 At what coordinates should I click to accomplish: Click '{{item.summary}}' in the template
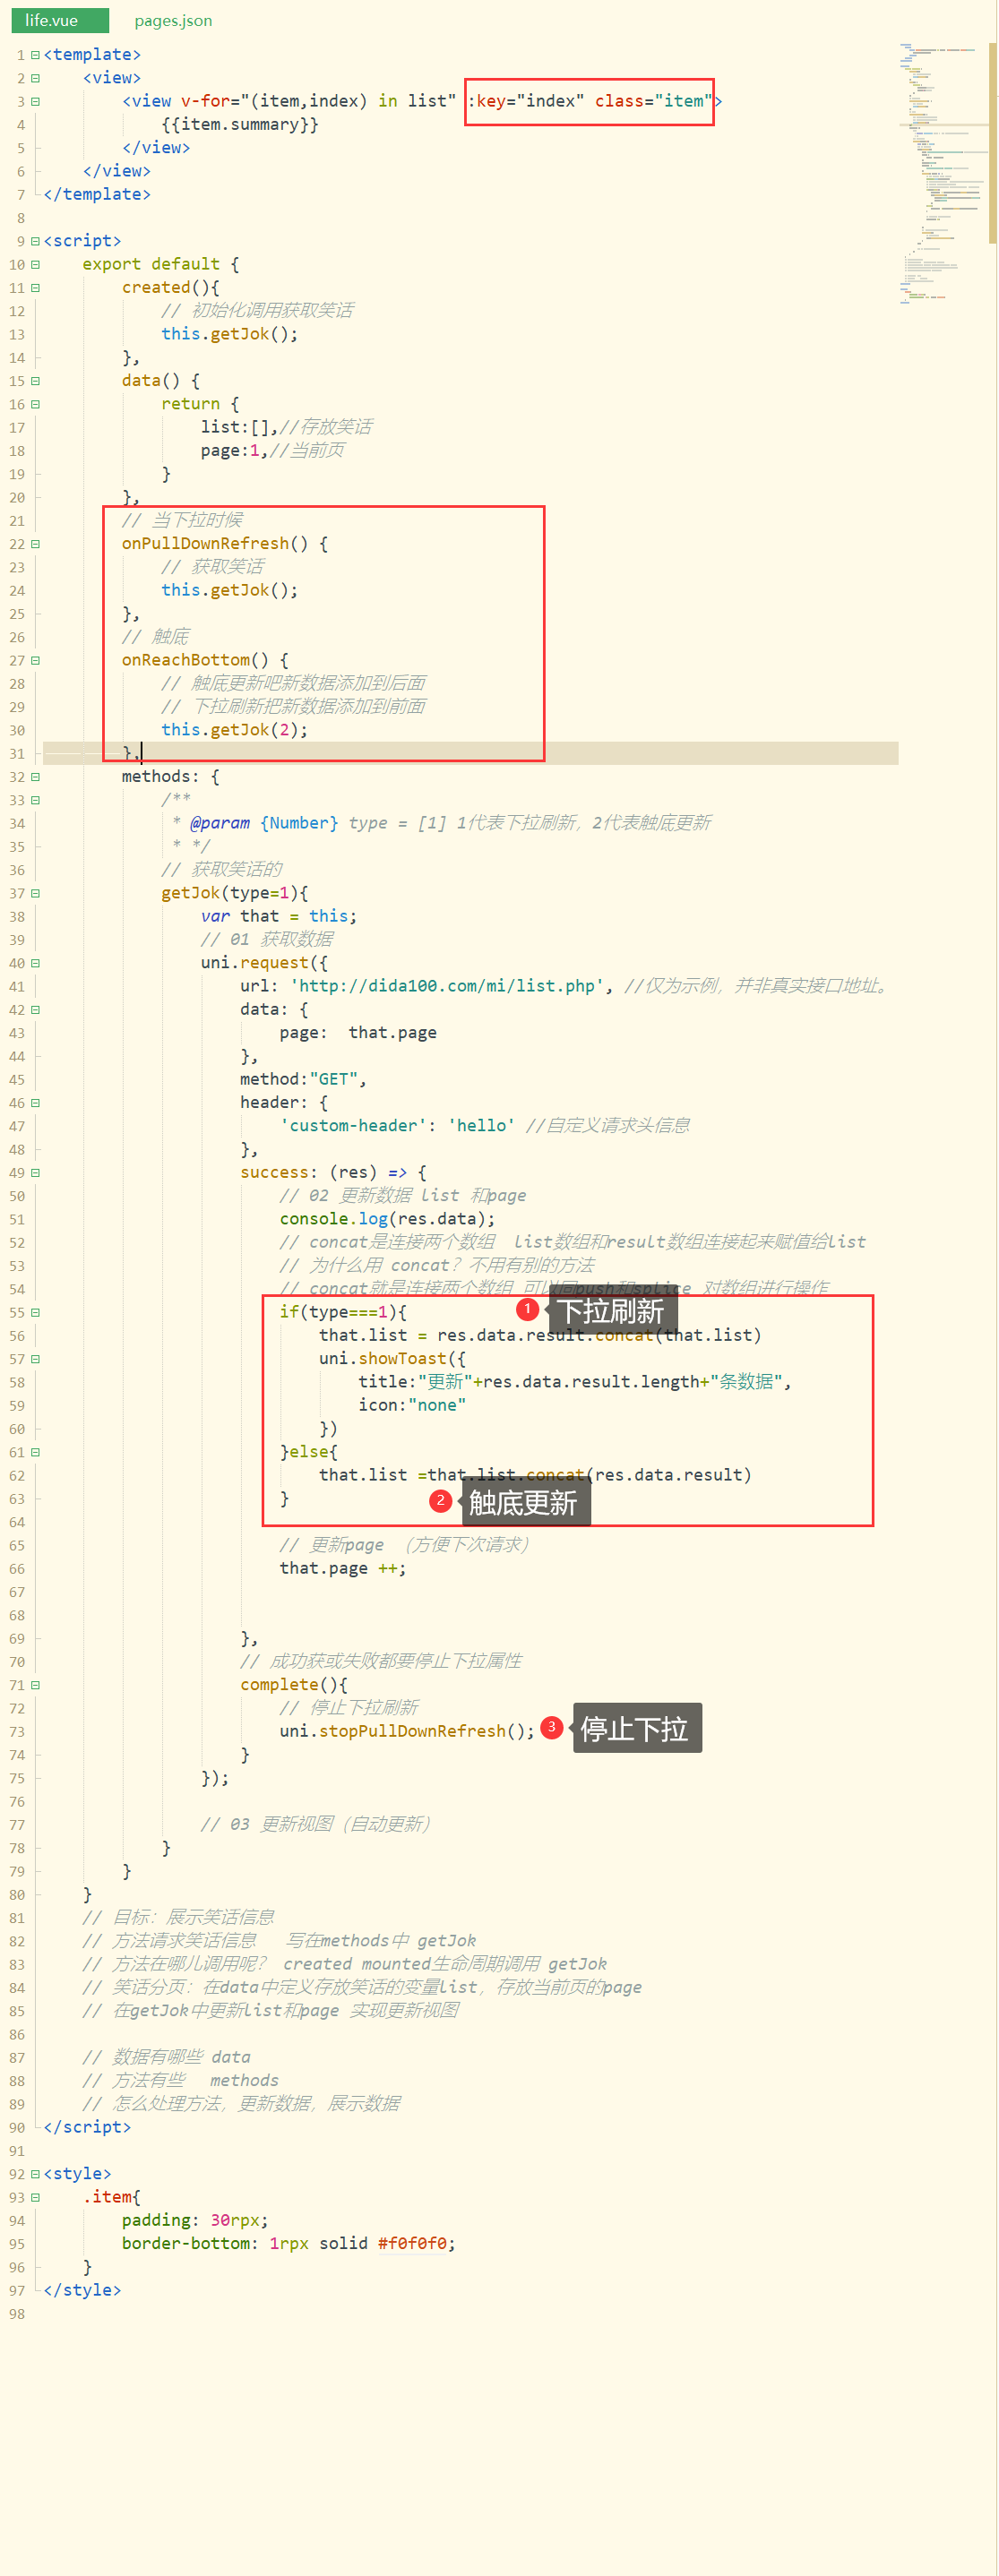(240, 125)
